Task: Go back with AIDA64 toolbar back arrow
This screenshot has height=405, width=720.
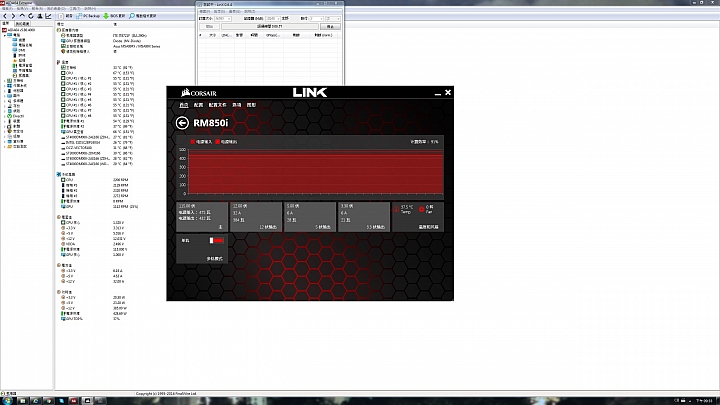Action: [5, 16]
